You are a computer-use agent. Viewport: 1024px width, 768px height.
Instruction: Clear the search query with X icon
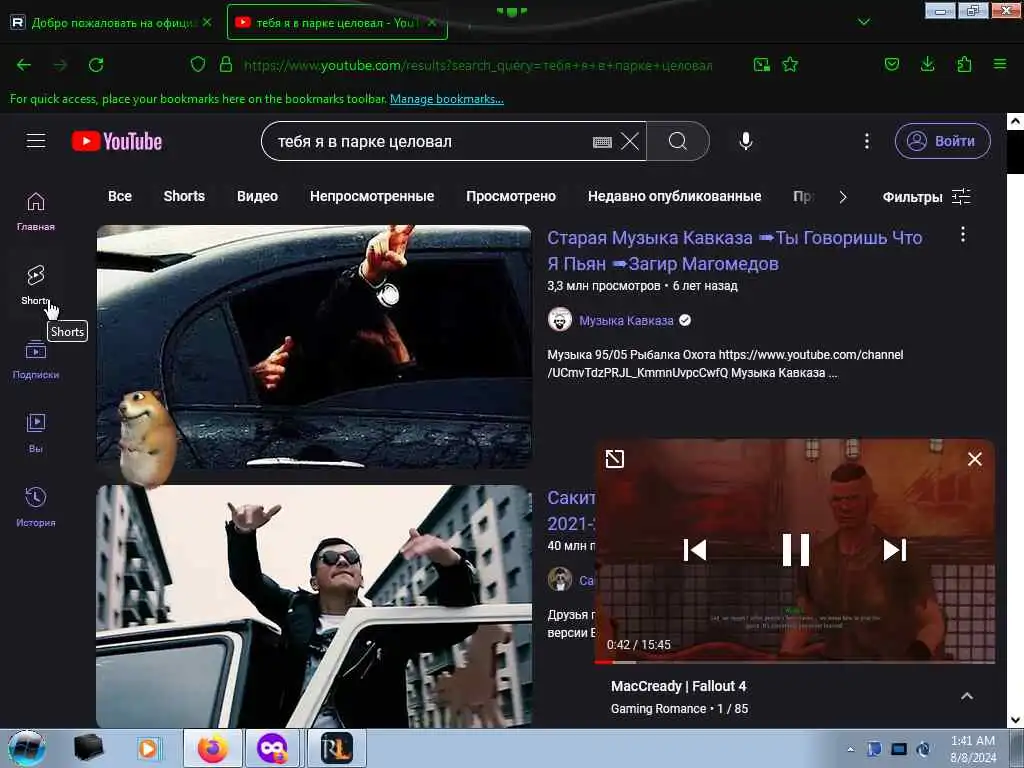click(x=630, y=141)
